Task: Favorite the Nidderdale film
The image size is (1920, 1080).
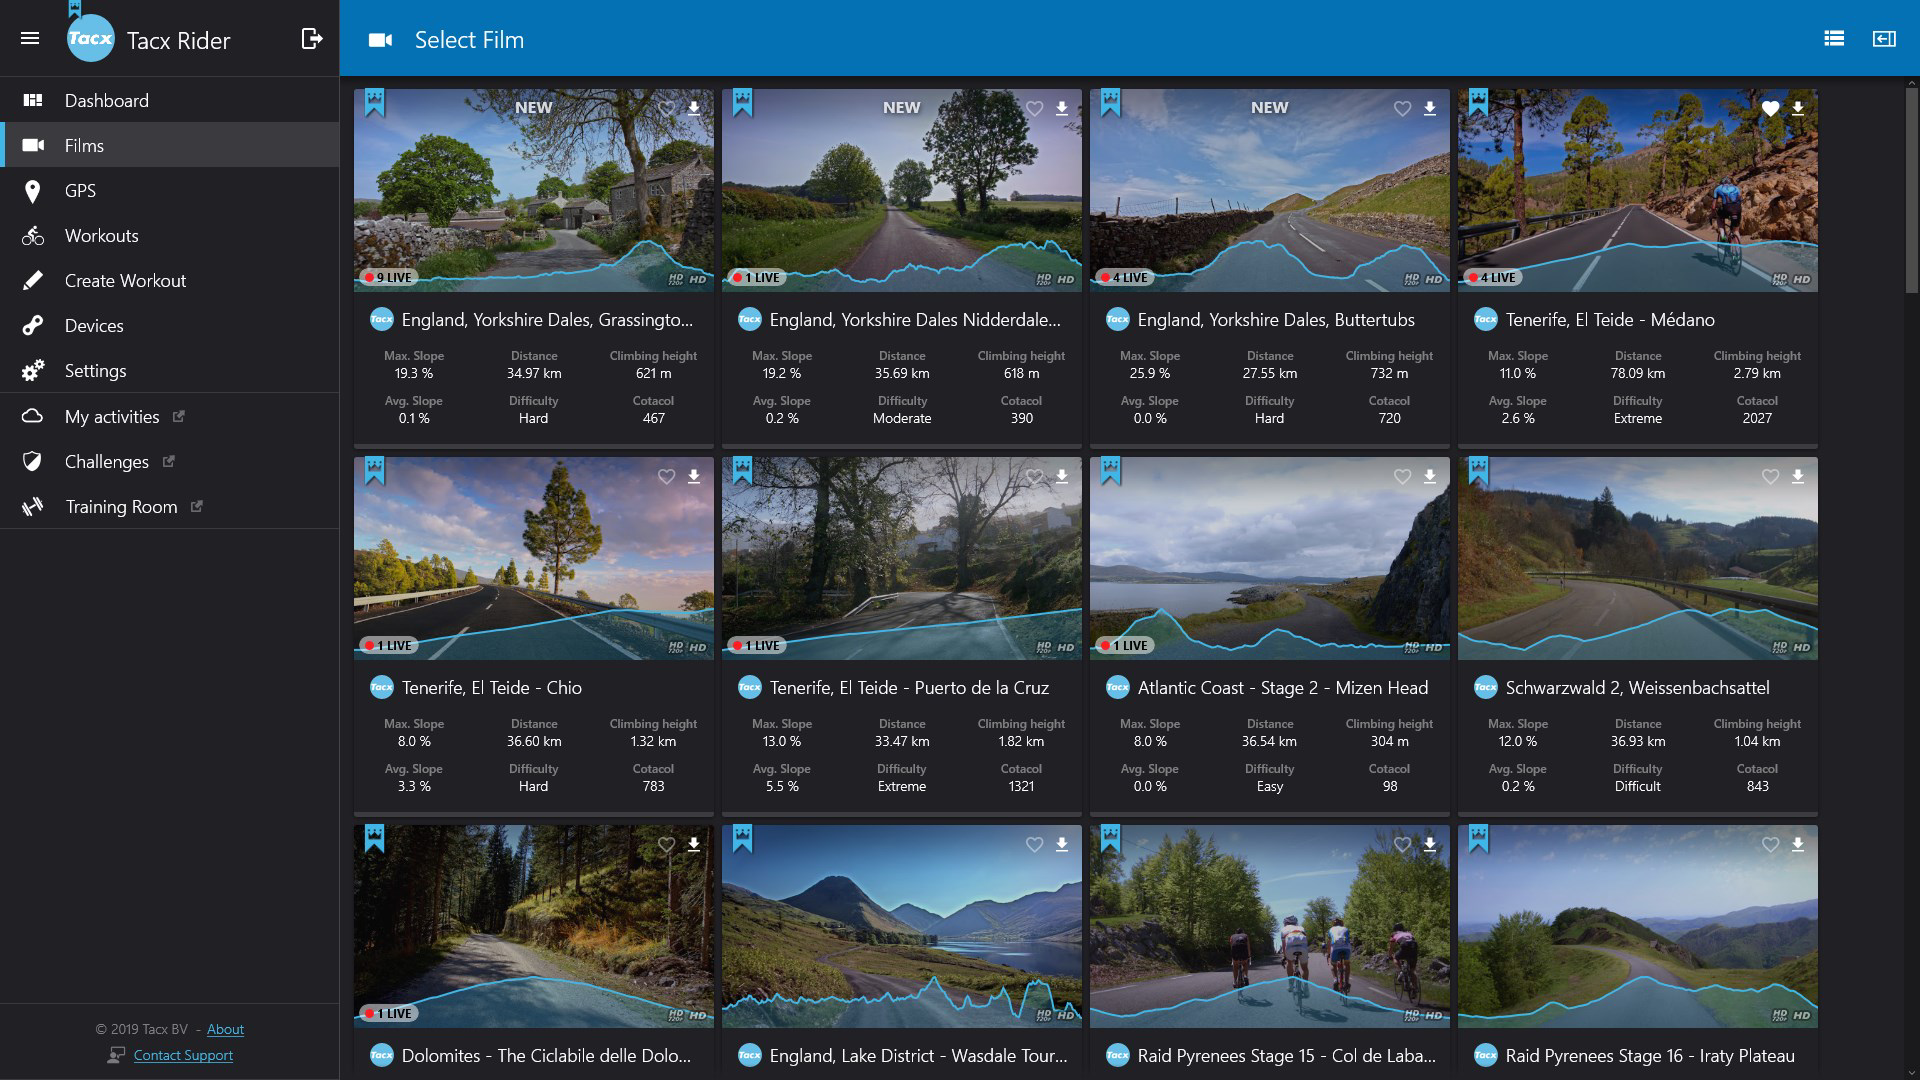Action: pos(1034,108)
